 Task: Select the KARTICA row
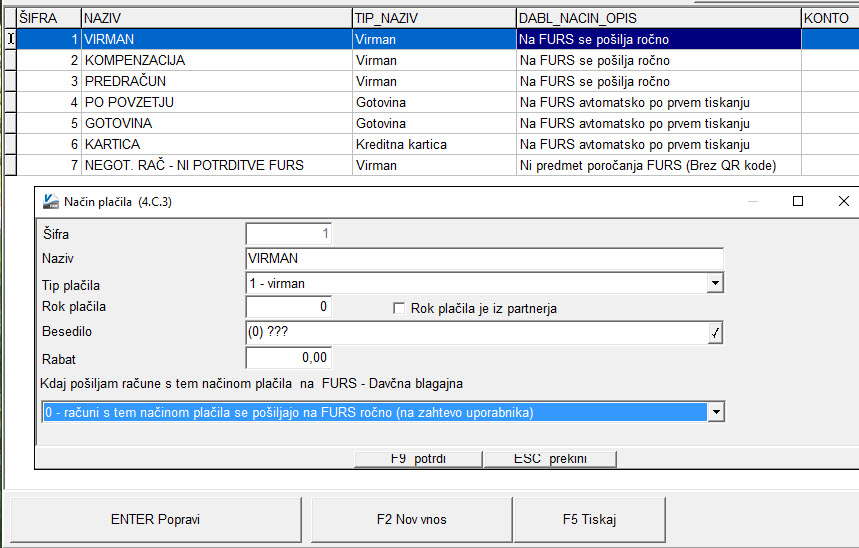point(438,144)
